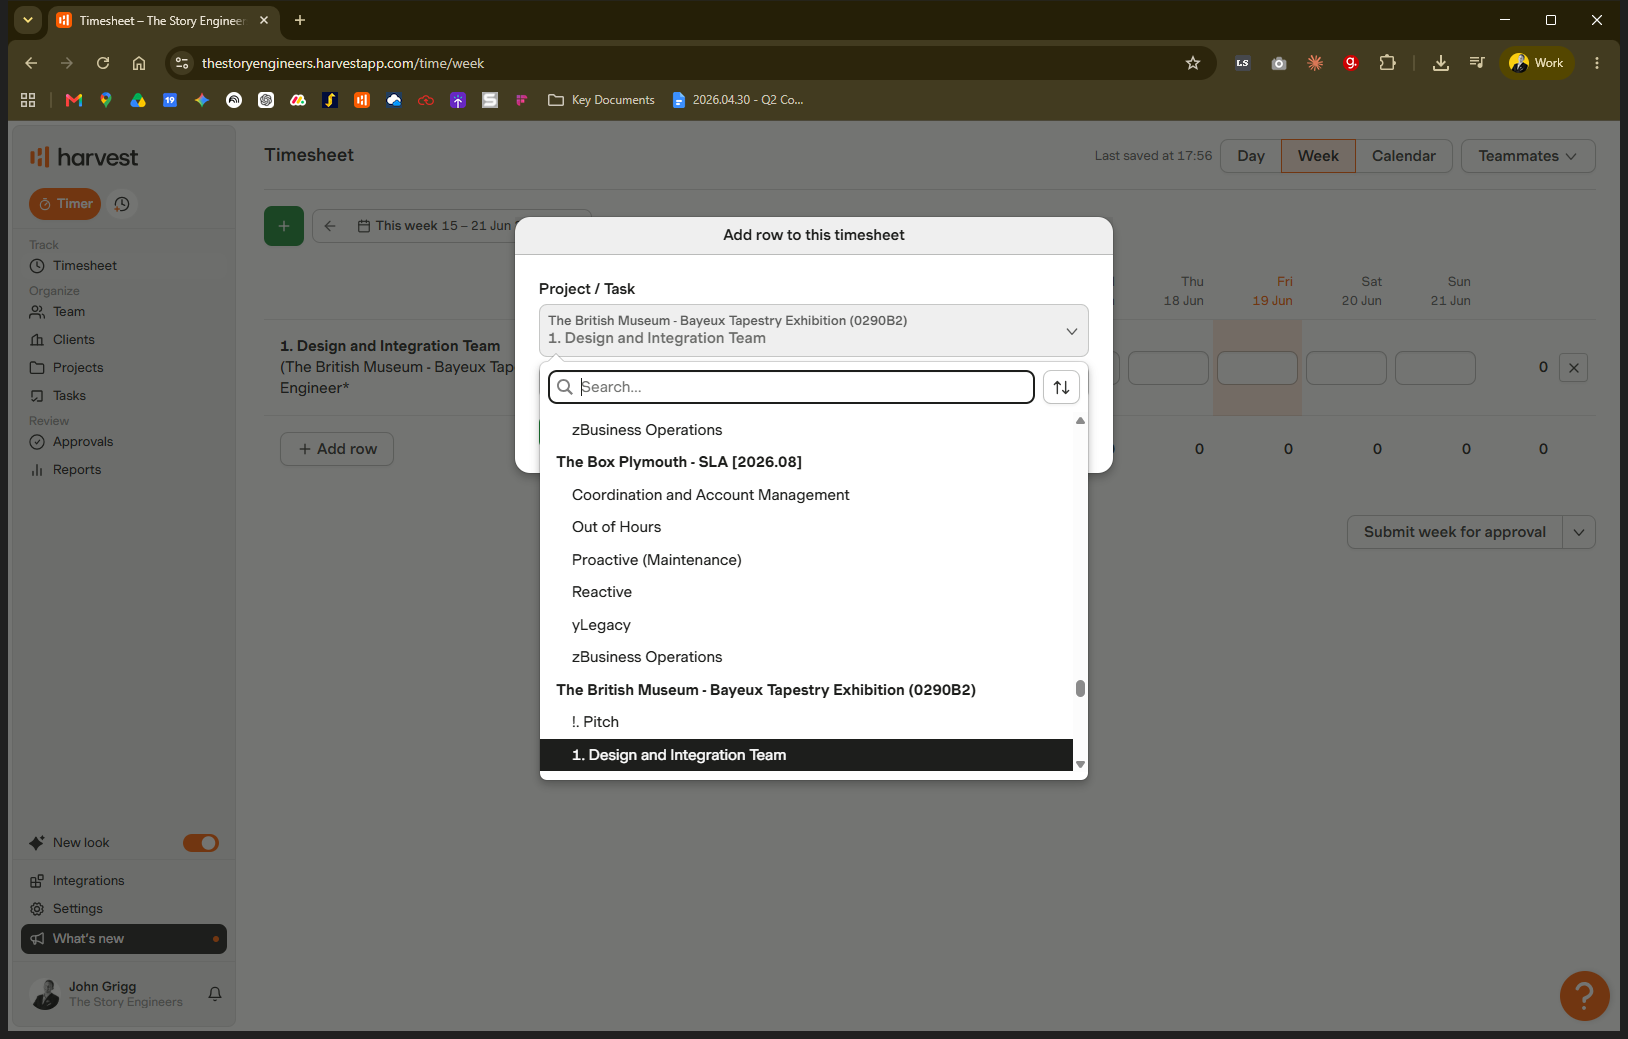Image resolution: width=1628 pixels, height=1039 pixels.
Task: Switch to Week view
Action: click(x=1318, y=156)
